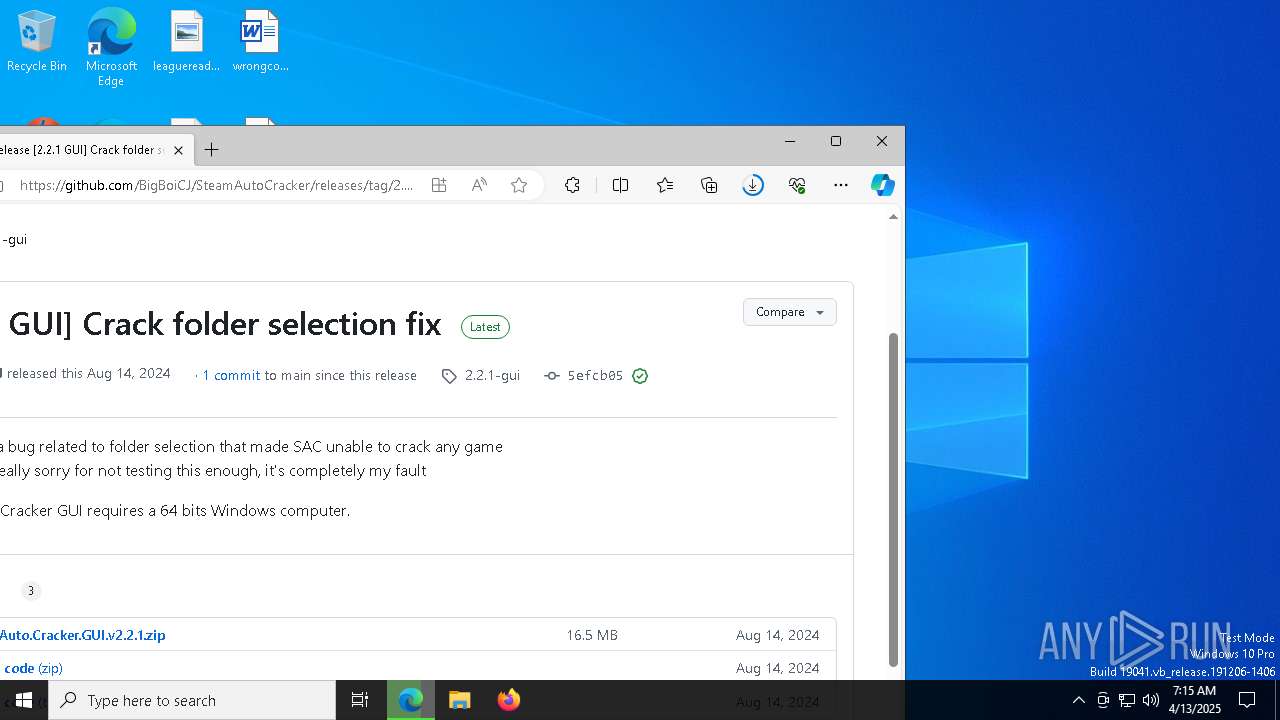This screenshot has width=1280, height=720.
Task: Click the page vertical scrollbar thumb
Action: 893,500
